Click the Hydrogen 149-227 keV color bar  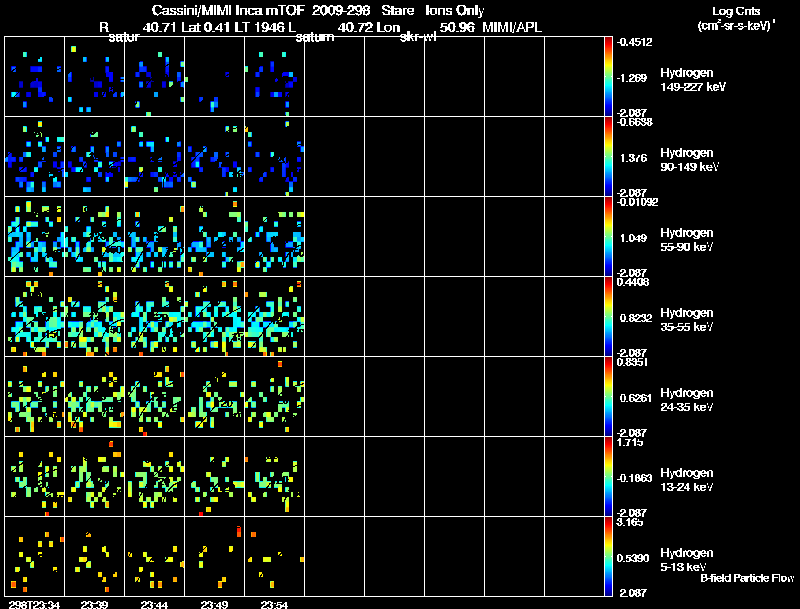pos(609,77)
